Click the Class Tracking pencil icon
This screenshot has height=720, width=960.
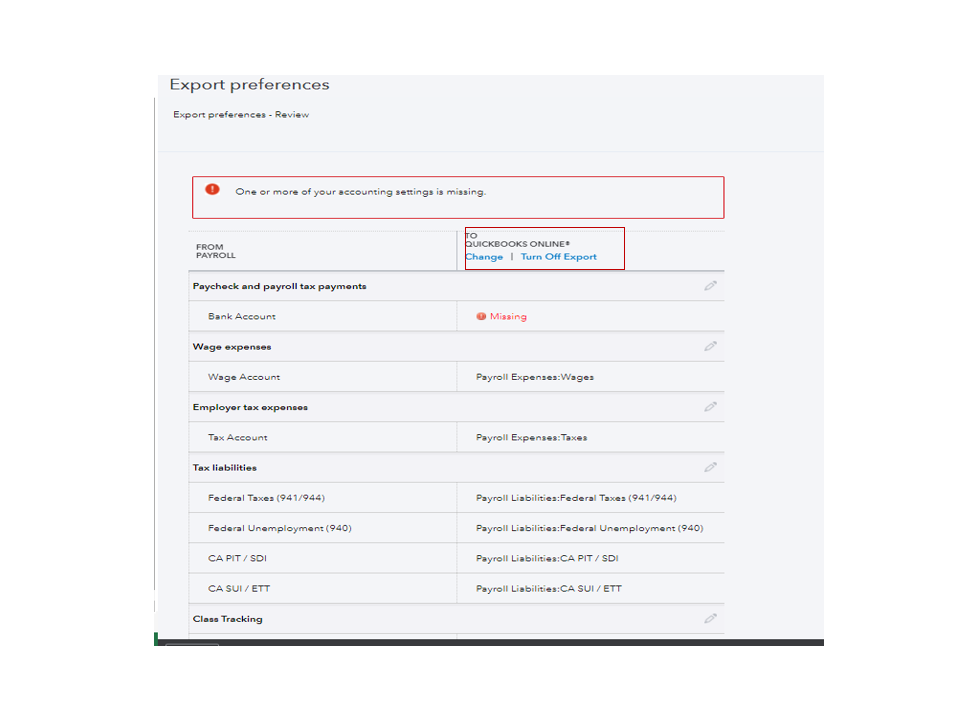pyautogui.click(x=710, y=618)
